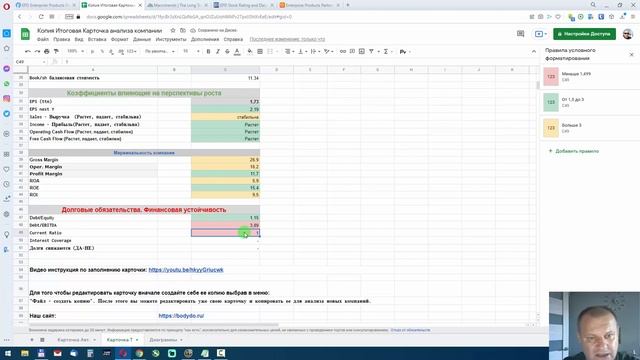The image size is (640, 360).
Task: Toggle Italic formatting
Action: (x=218, y=51)
